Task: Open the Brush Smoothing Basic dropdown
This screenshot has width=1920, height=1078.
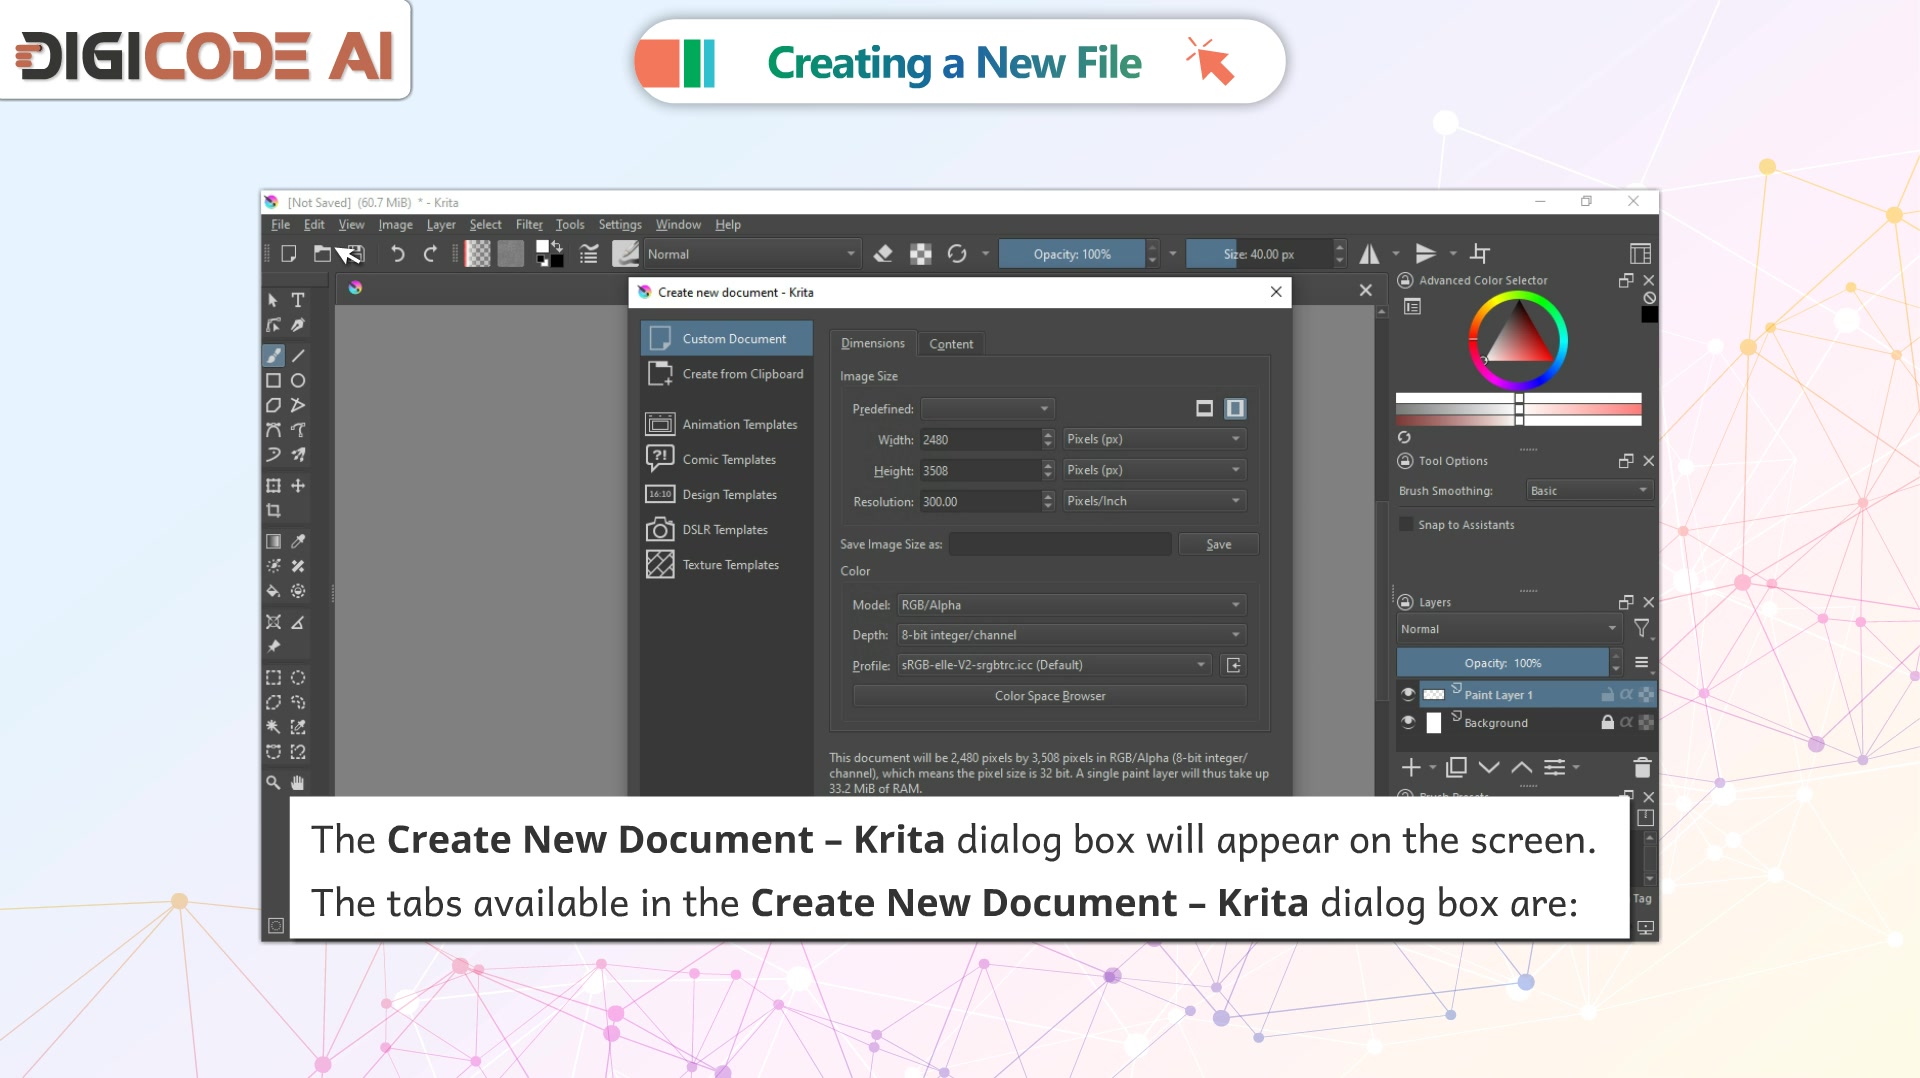Action: (x=1589, y=491)
